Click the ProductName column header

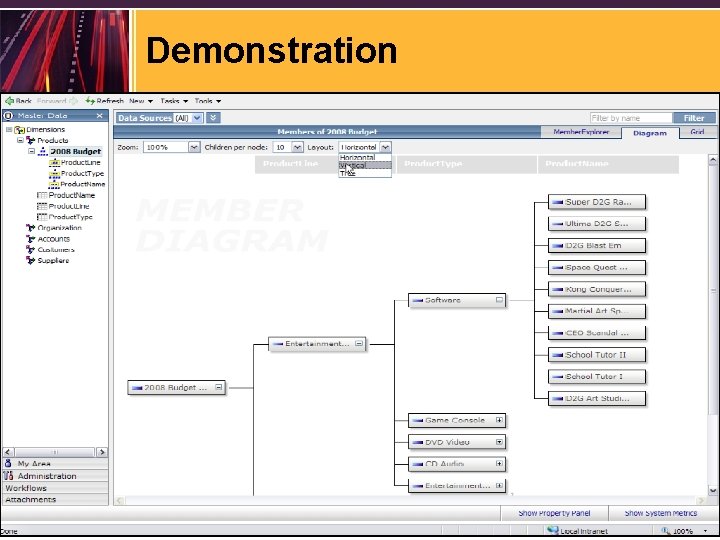click(x=608, y=164)
